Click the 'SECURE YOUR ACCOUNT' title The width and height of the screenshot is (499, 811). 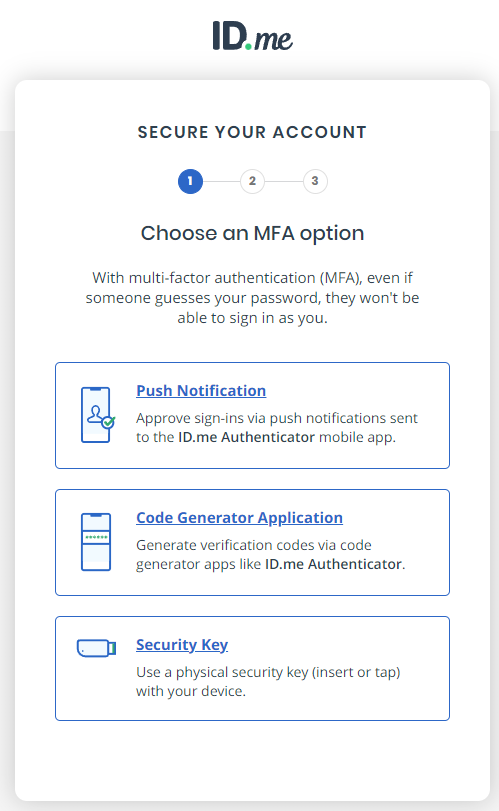pos(252,132)
